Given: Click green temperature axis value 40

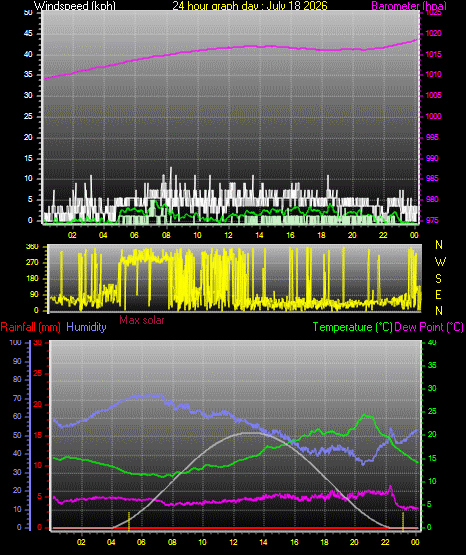Looking at the screenshot, I should (432, 342).
